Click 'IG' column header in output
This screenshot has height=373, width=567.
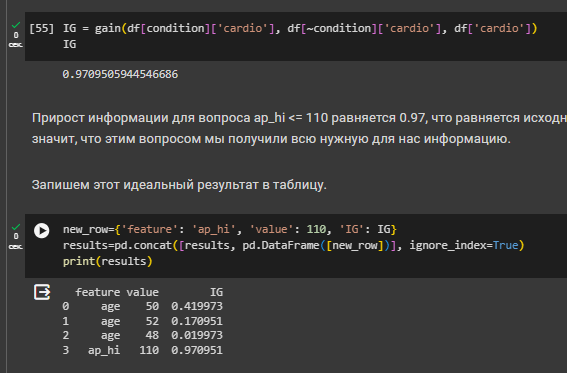pos(217,292)
